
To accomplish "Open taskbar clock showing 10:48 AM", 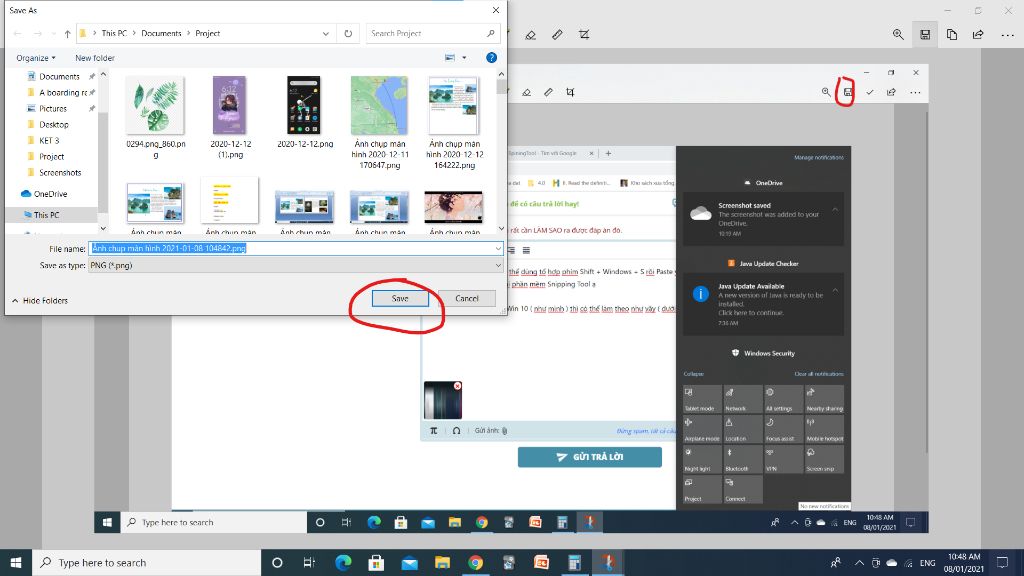I will point(964,562).
